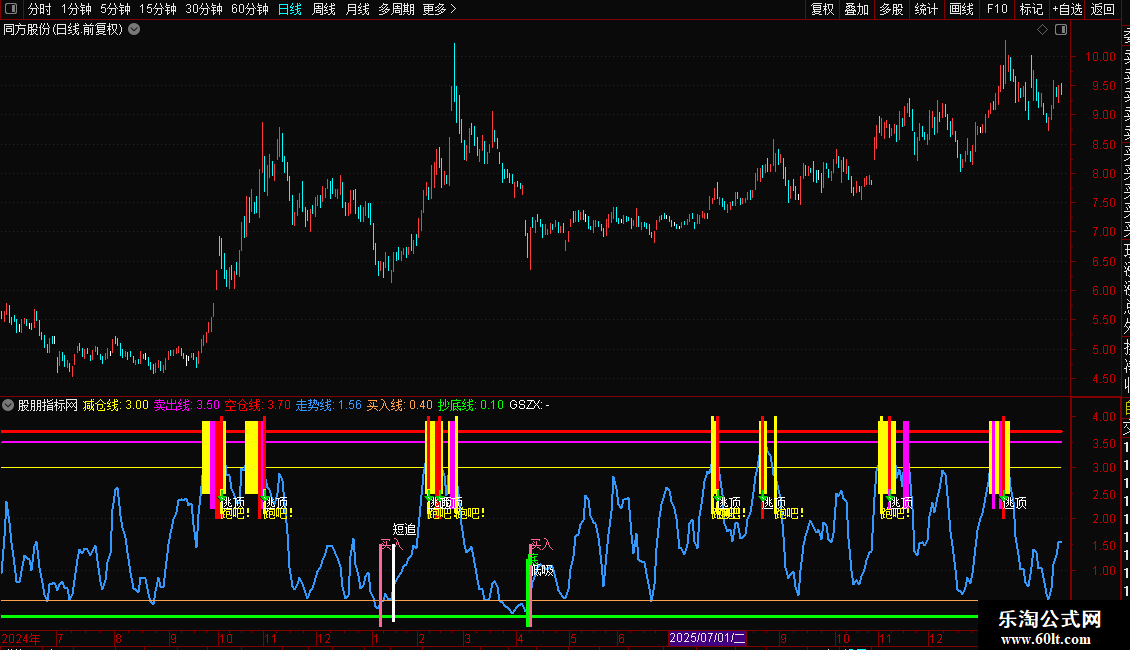The height and width of the screenshot is (650, 1130).
Task: Add the stock to watchlist with +自选
Action: pyautogui.click(x=1066, y=9)
